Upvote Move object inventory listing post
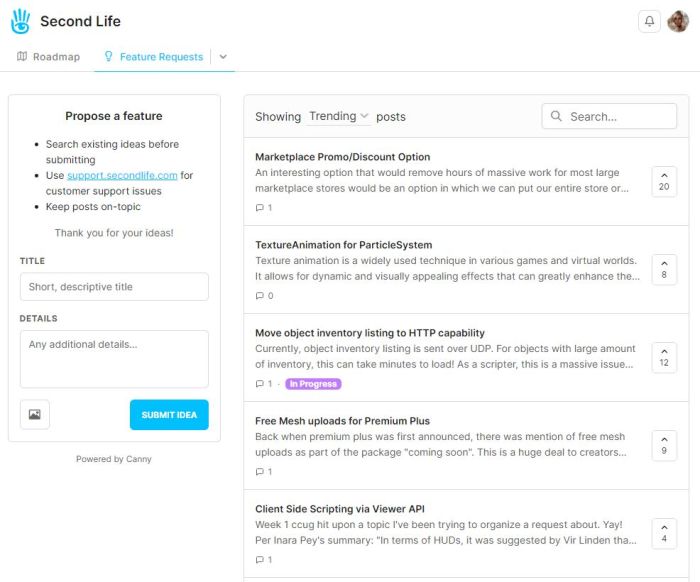Screen dimensions: 700x582 coord(664,357)
